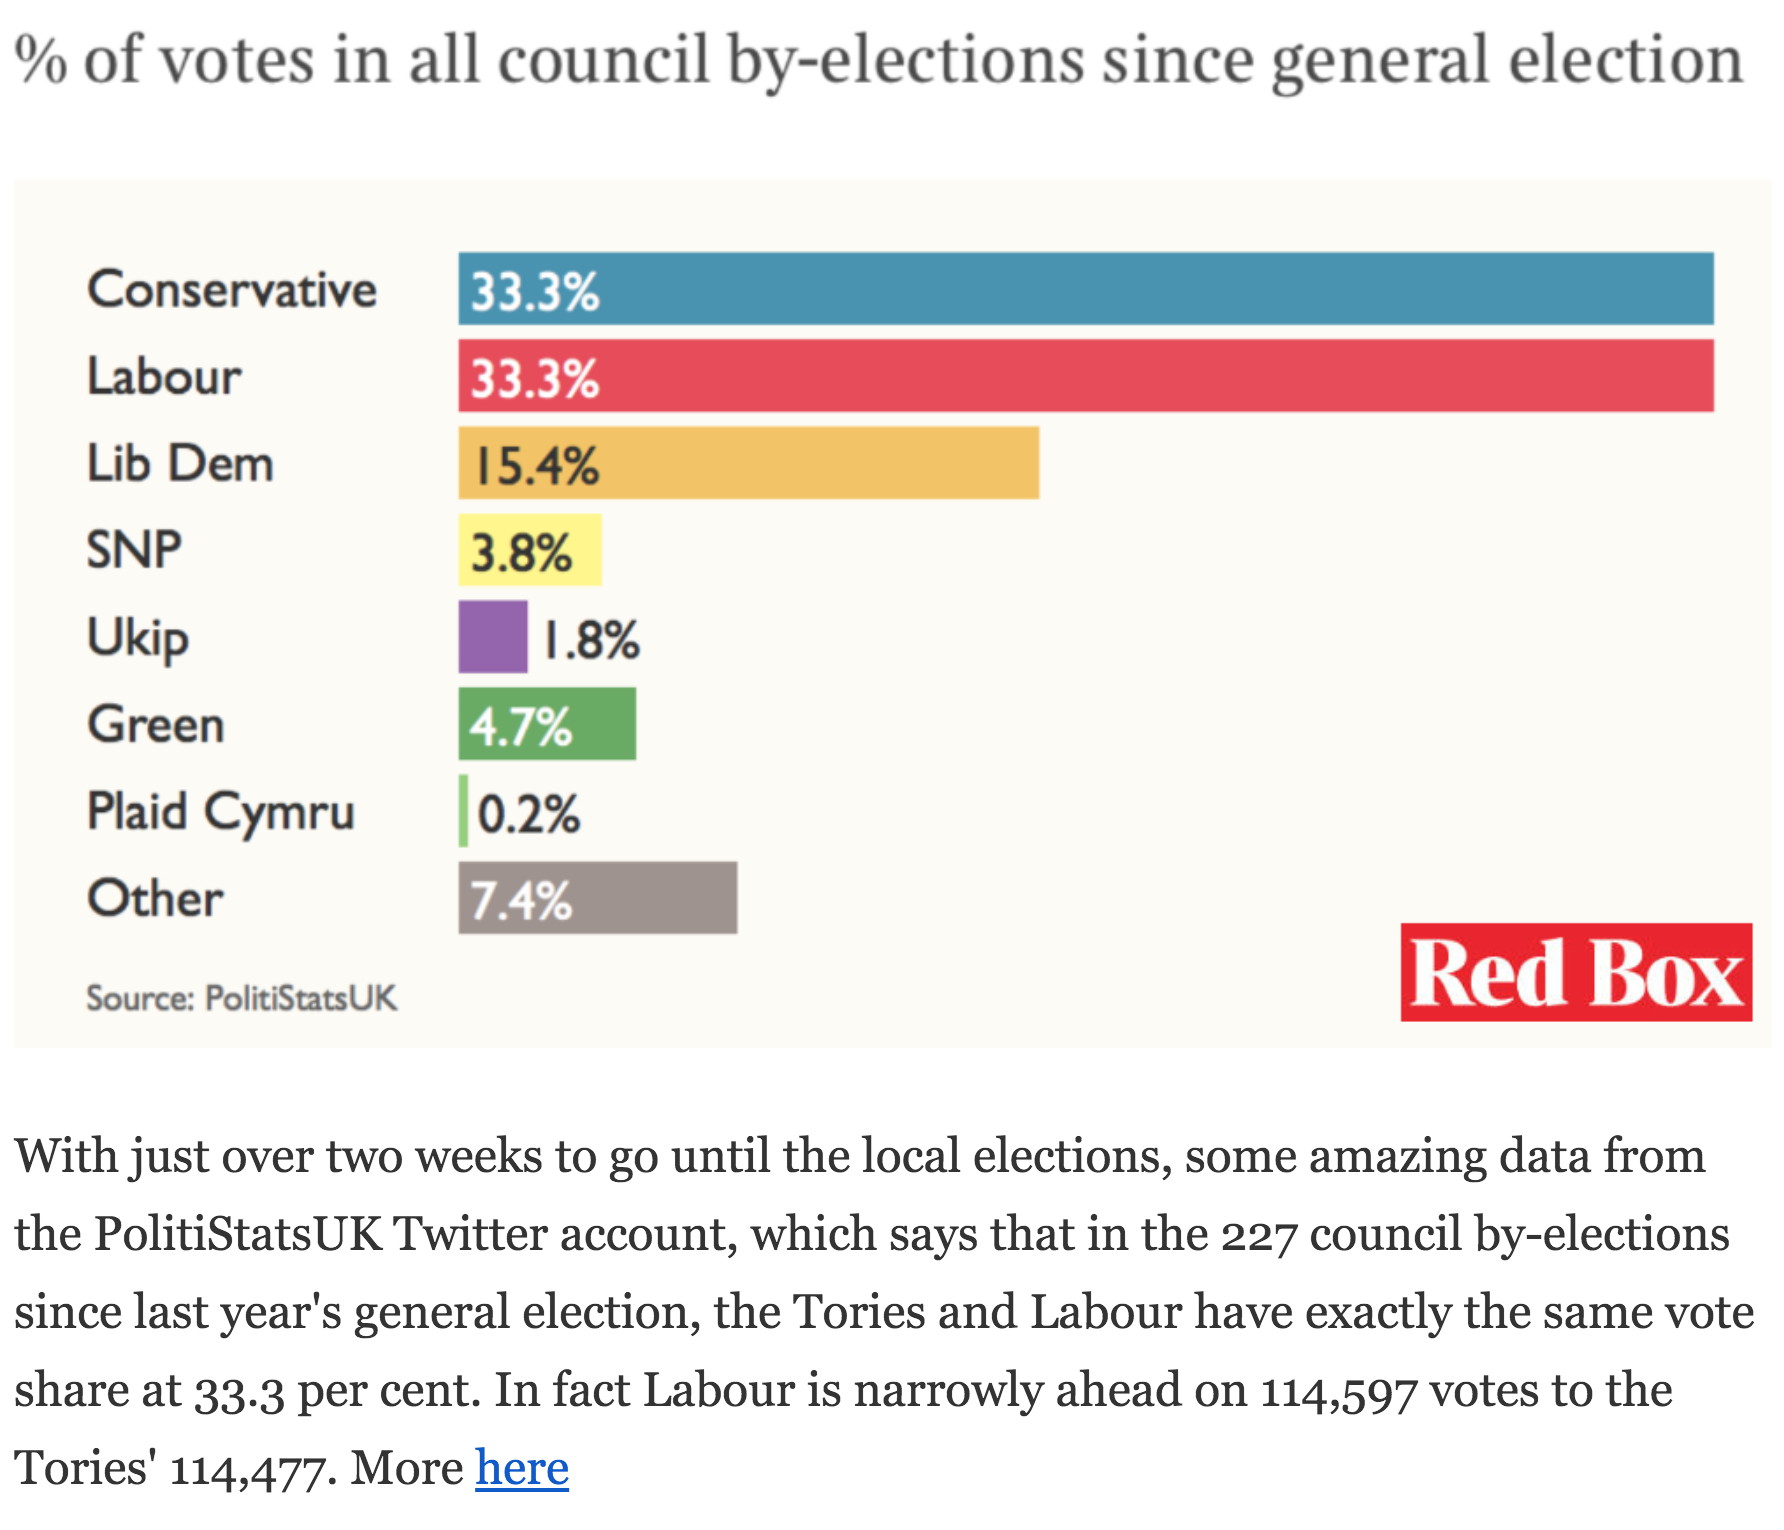Click the "Lib Dem" row label

(x=180, y=464)
